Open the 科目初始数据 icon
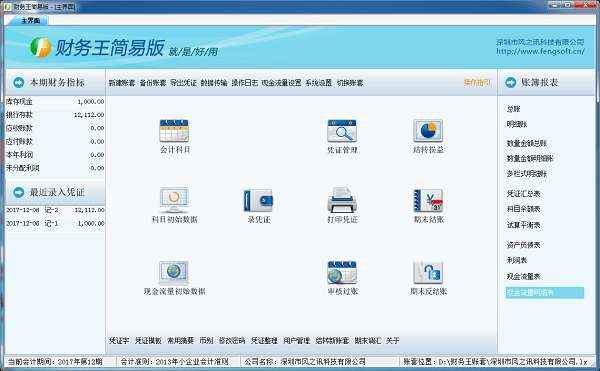Viewport: 600px width, 371px height. [174, 200]
